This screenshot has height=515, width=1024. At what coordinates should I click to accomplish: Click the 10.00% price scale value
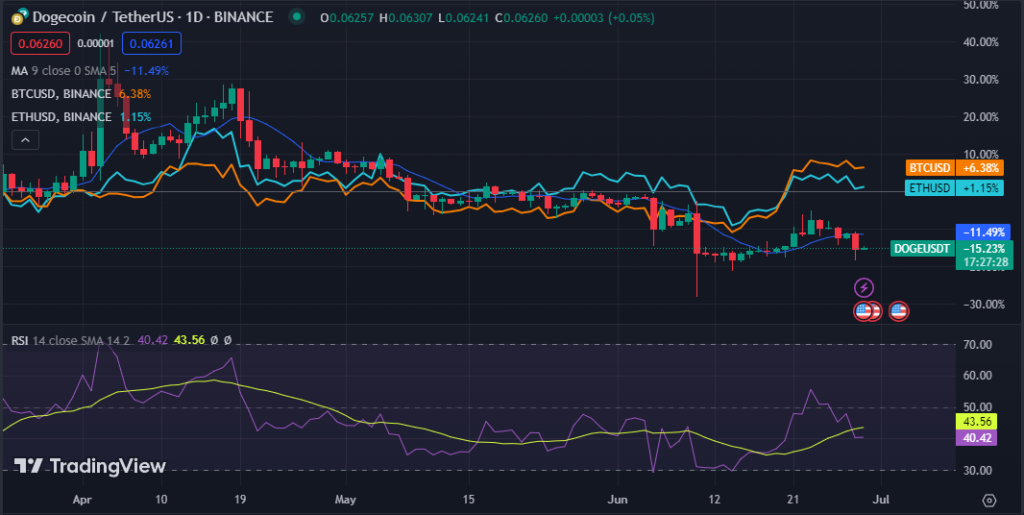click(x=981, y=154)
